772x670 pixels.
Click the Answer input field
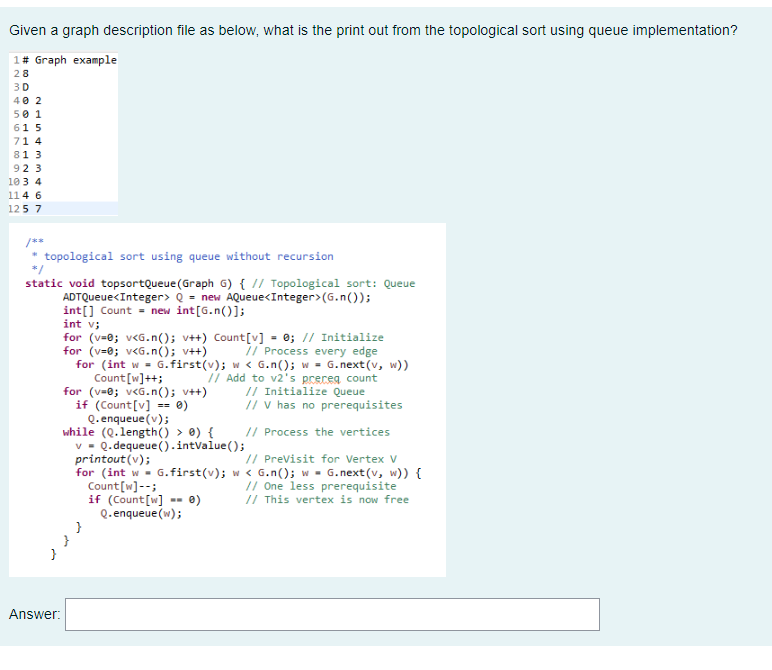[332, 614]
